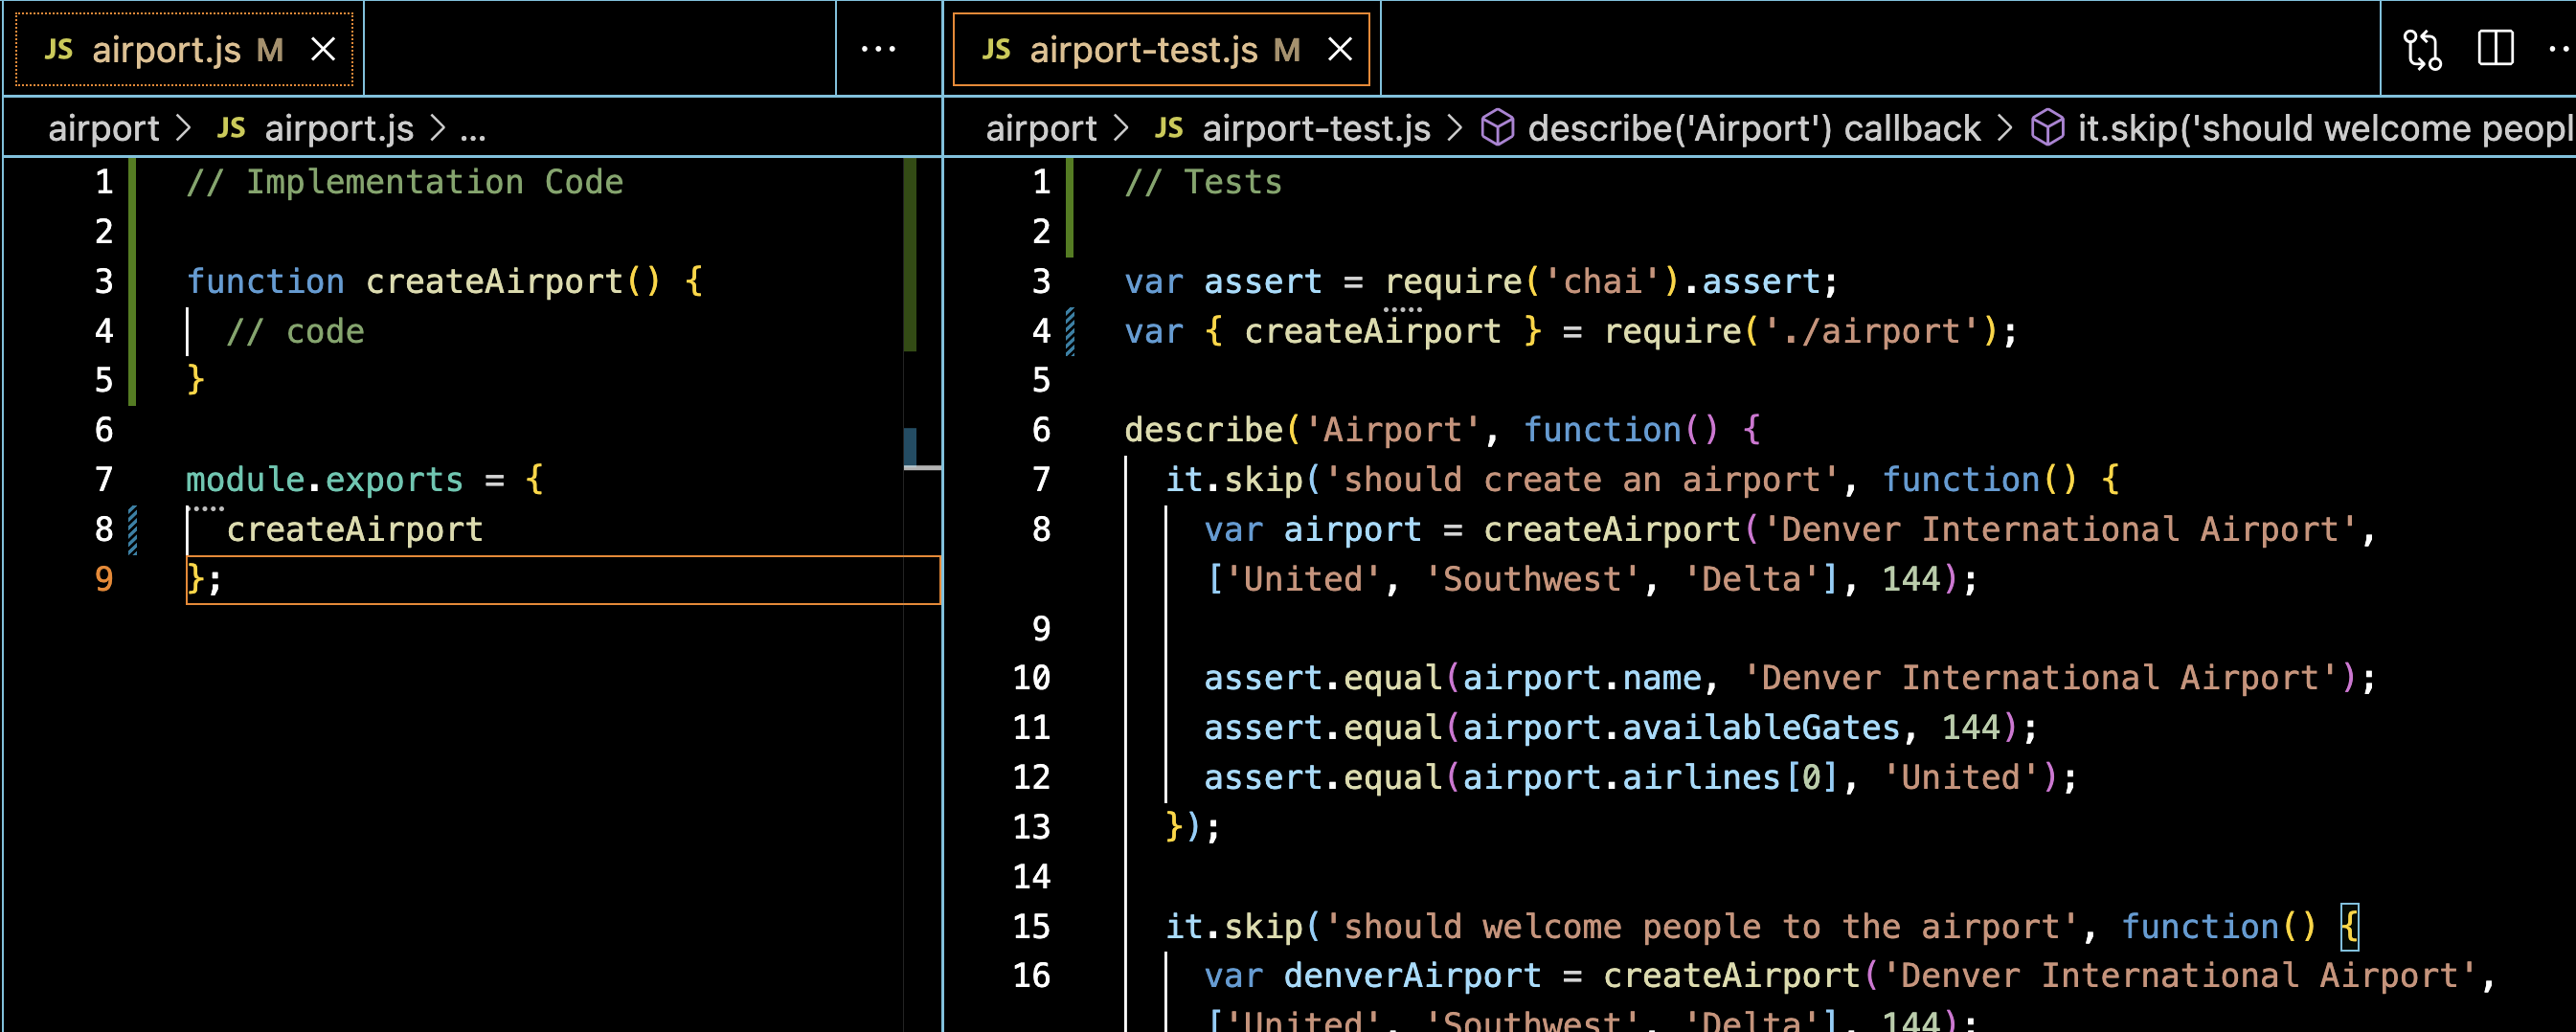2576x1032 pixels.
Task: Click the symbol cube icon before it.skip('should welcome people')
Action: click(2048, 127)
